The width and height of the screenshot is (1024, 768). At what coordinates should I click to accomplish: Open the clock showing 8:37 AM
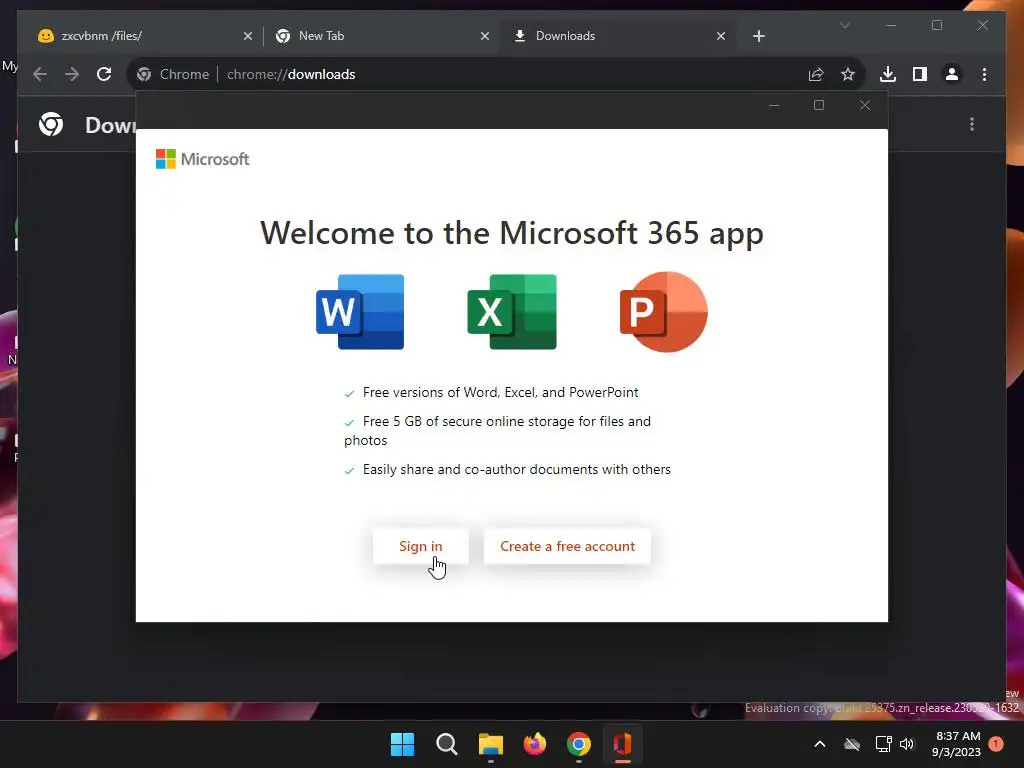(x=957, y=744)
